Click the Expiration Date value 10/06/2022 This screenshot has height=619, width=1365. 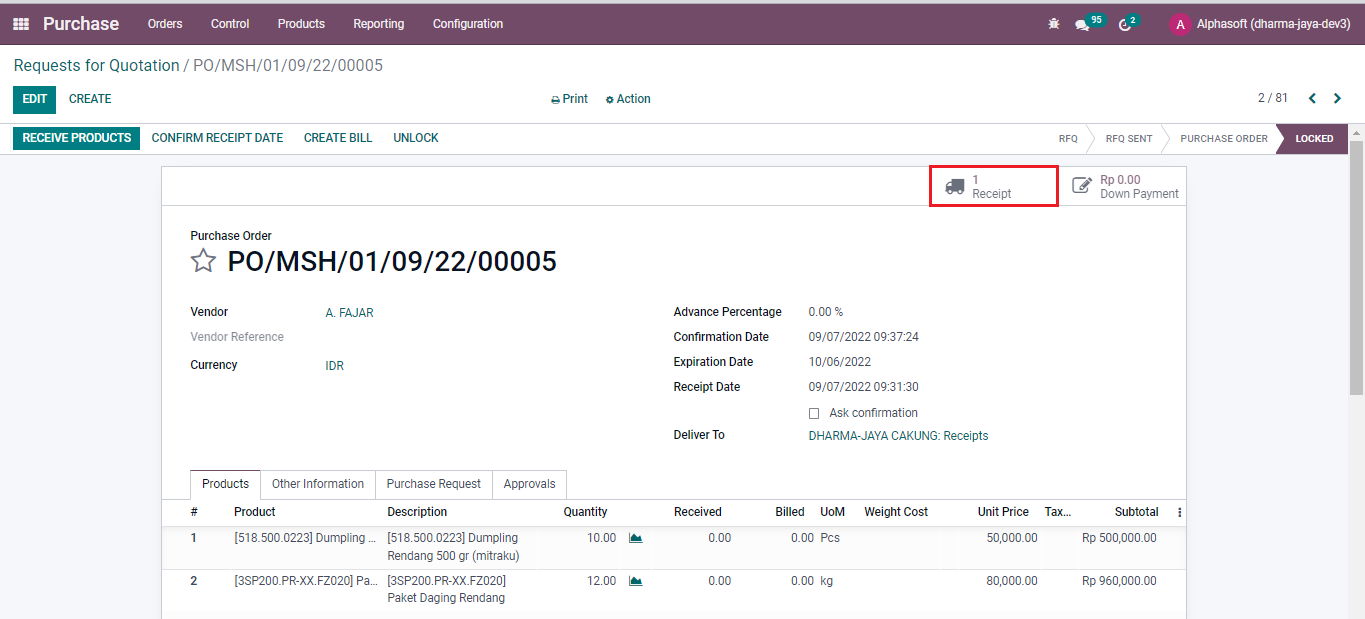tap(839, 362)
